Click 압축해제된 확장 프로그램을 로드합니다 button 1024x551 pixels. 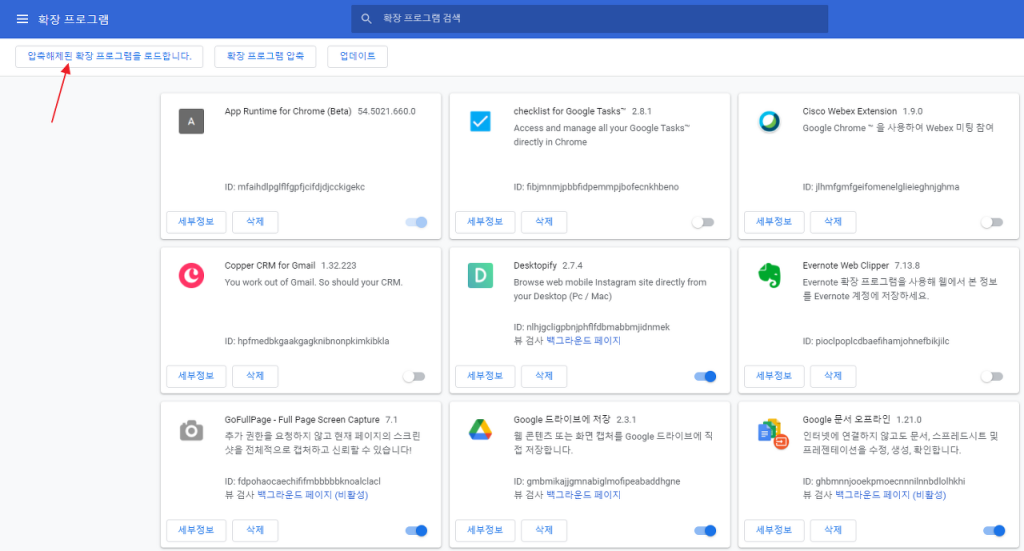click(x=109, y=56)
